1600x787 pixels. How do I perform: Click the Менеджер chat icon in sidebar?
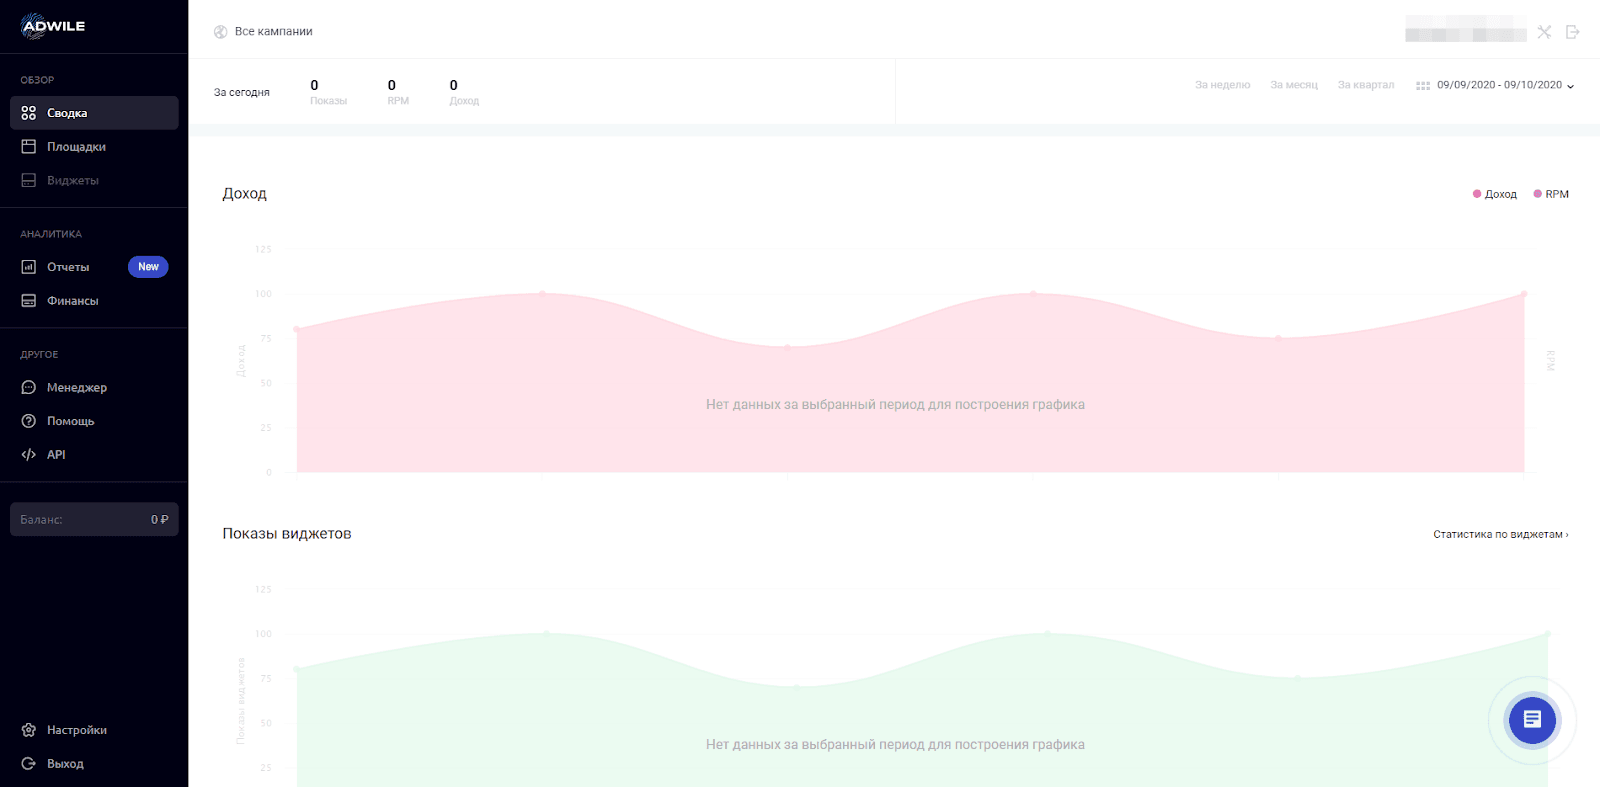click(29, 388)
